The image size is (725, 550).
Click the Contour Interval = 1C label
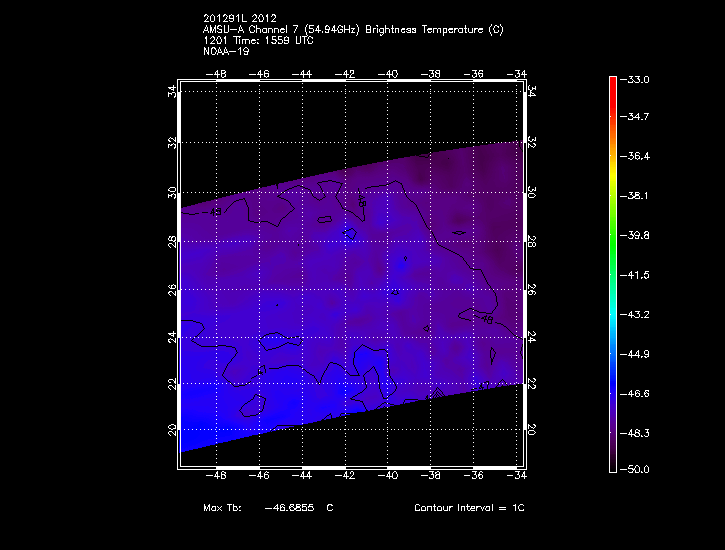click(x=469, y=508)
